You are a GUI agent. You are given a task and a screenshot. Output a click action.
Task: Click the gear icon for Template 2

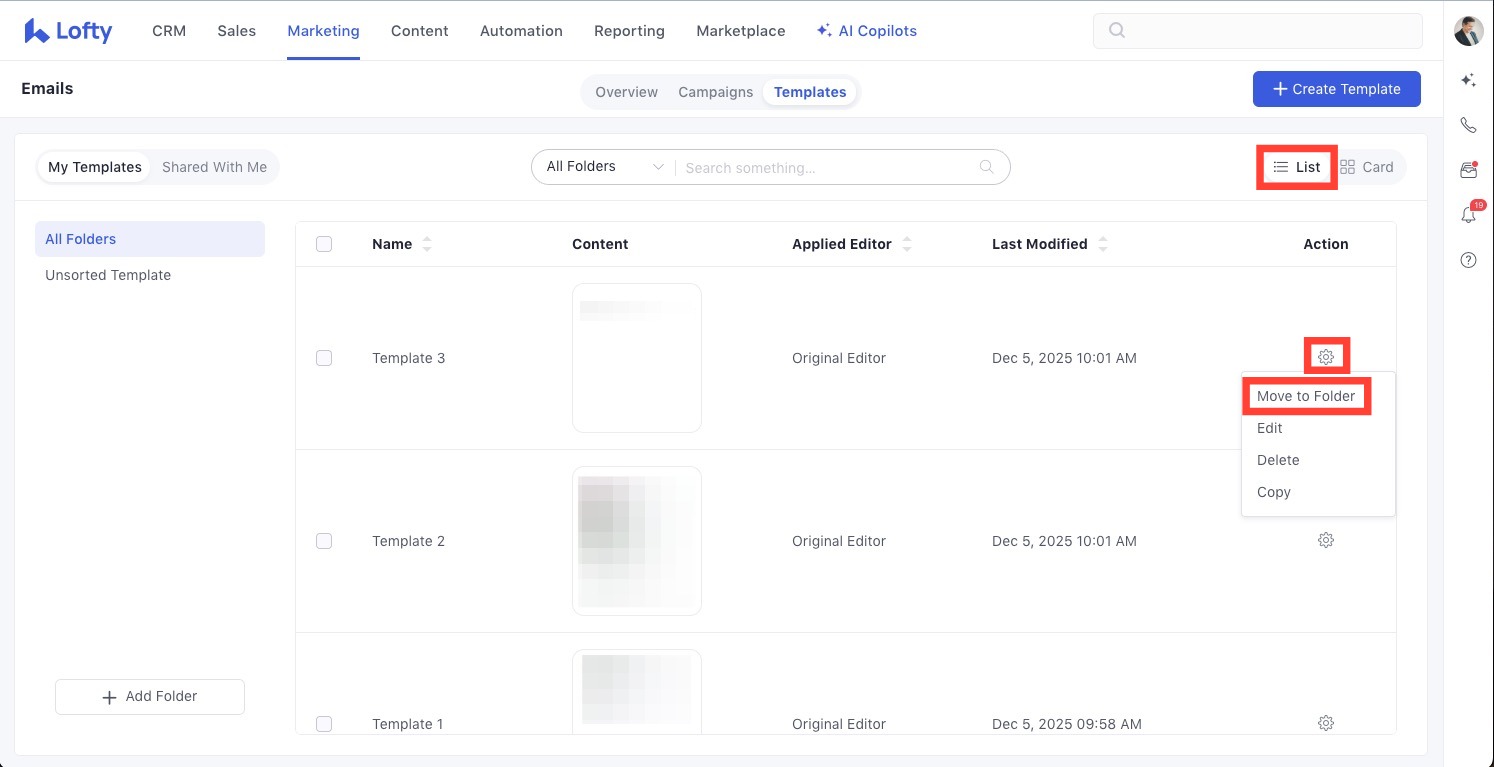coord(1326,540)
